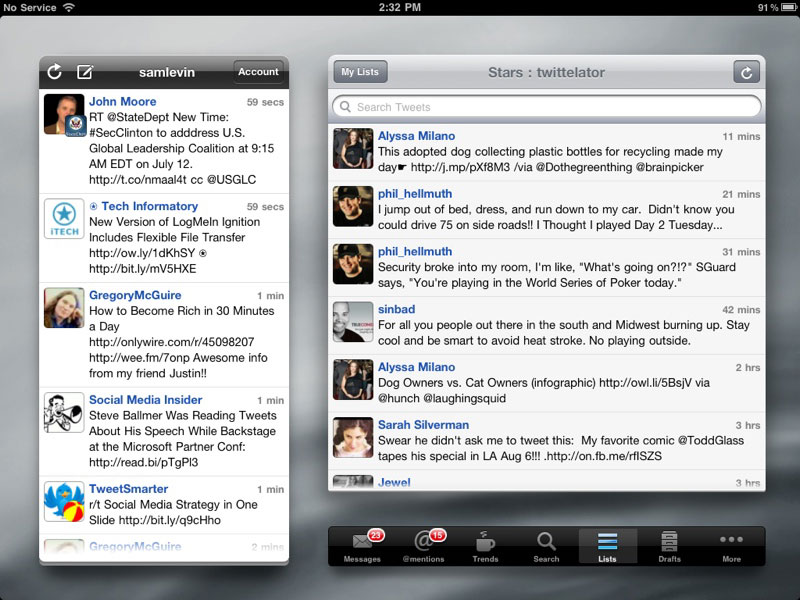Open the Search tab
The image size is (800, 600).
tap(546, 547)
